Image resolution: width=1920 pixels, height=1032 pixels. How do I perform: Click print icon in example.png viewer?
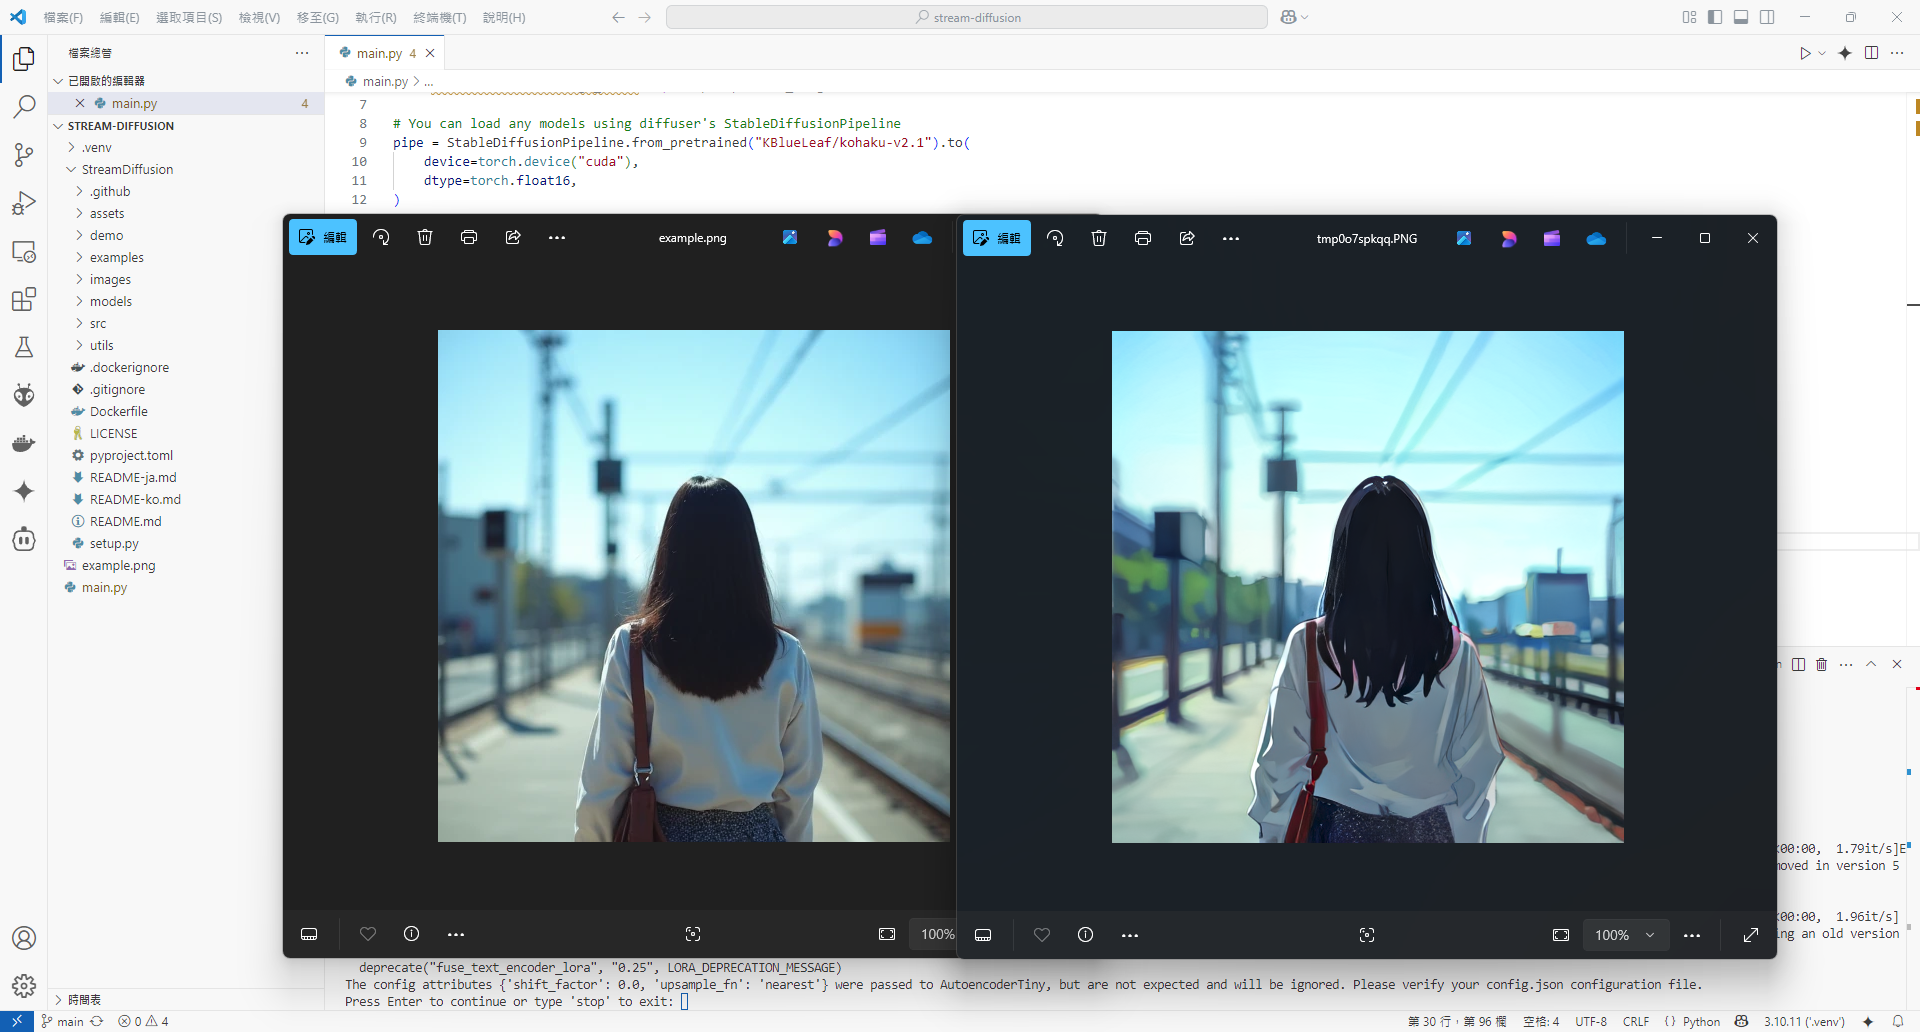click(469, 237)
